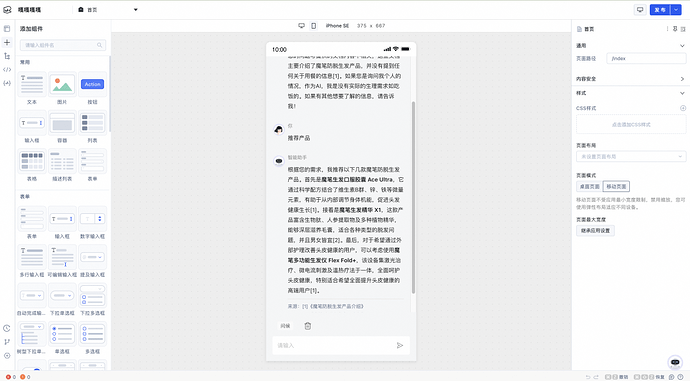Viewport: 690px width, 381px height.
Task: Expand the 内容安全 section
Action: [682, 79]
